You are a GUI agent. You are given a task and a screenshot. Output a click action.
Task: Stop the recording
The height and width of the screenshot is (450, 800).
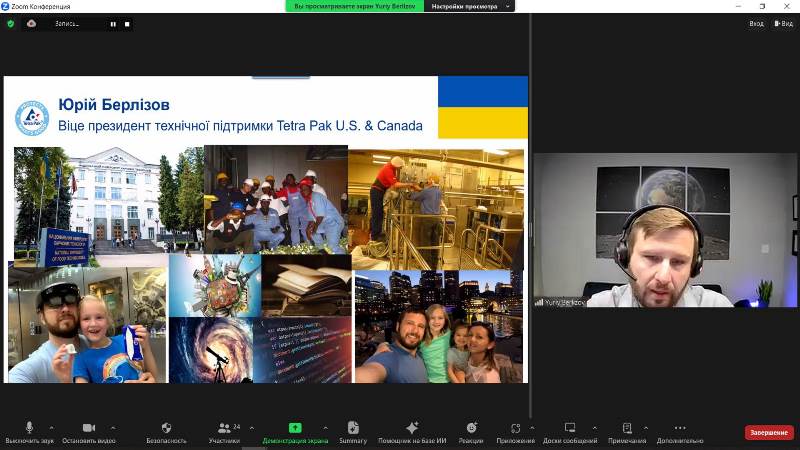127,24
